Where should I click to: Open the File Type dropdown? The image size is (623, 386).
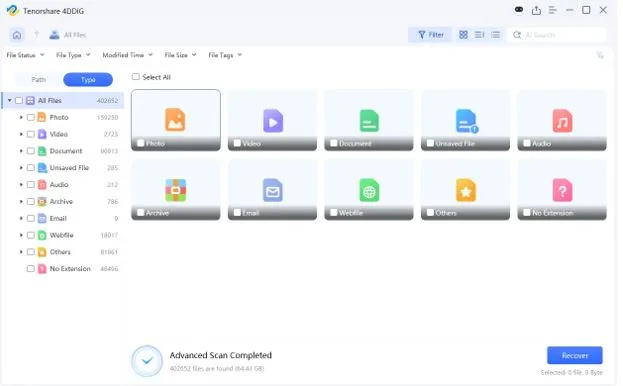click(73, 55)
